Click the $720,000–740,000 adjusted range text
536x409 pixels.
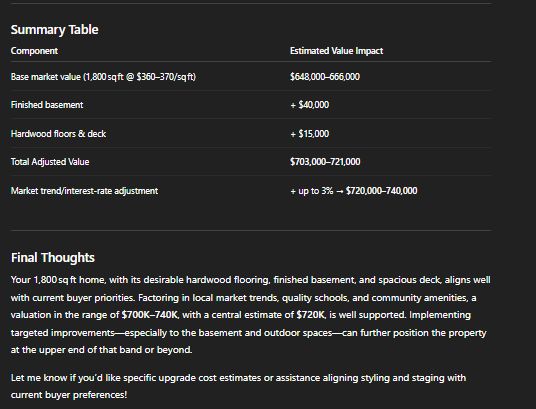coord(381,190)
